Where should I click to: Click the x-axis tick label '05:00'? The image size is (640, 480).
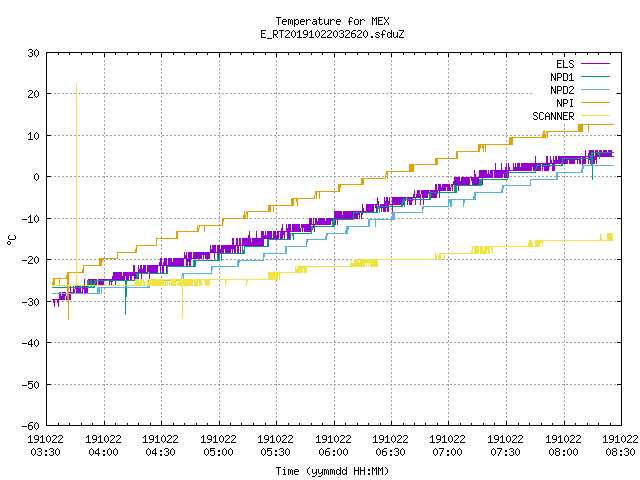pyautogui.click(x=218, y=452)
